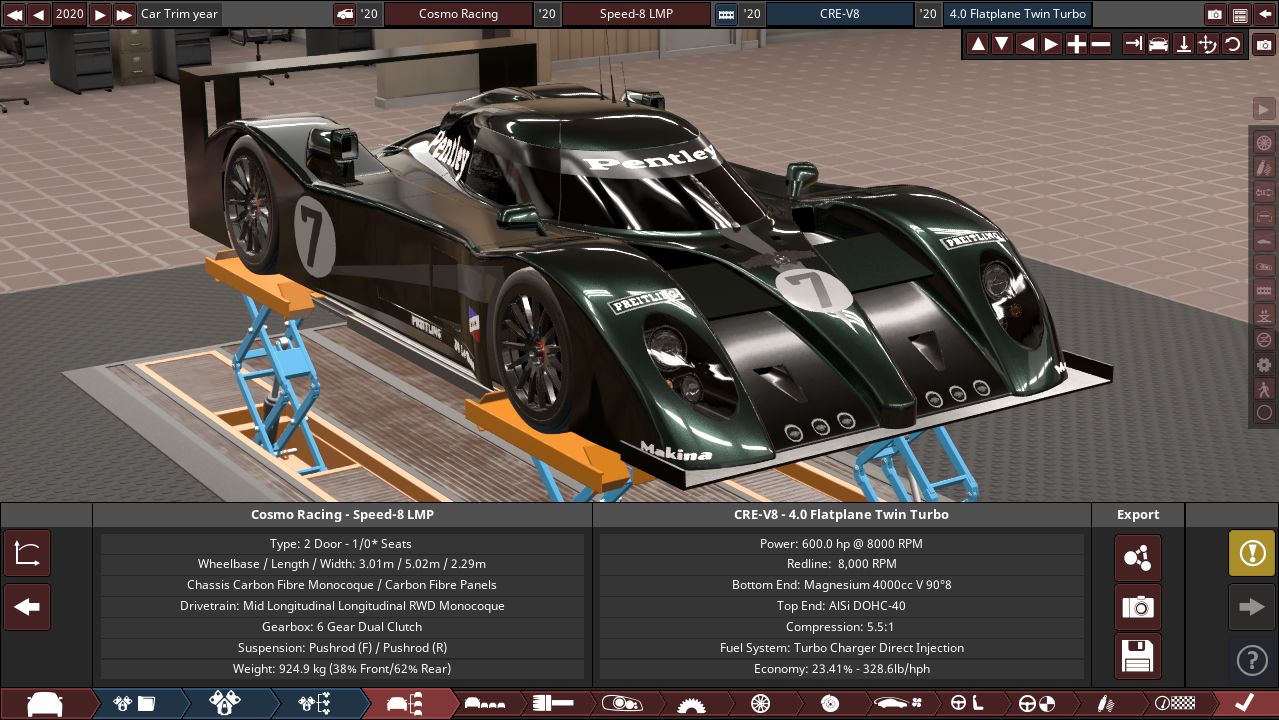Click the car front view icon
The height and width of the screenshot is (720, 1279).
pyautogui.click(x=1158, y=44)
